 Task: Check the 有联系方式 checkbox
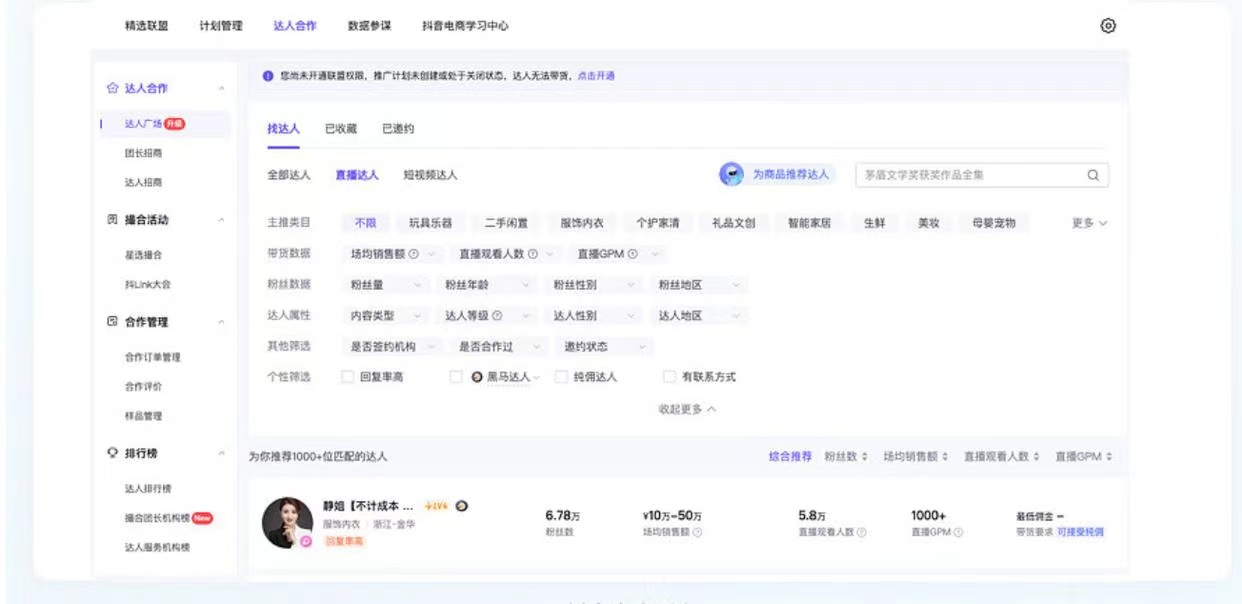(669, 377)
